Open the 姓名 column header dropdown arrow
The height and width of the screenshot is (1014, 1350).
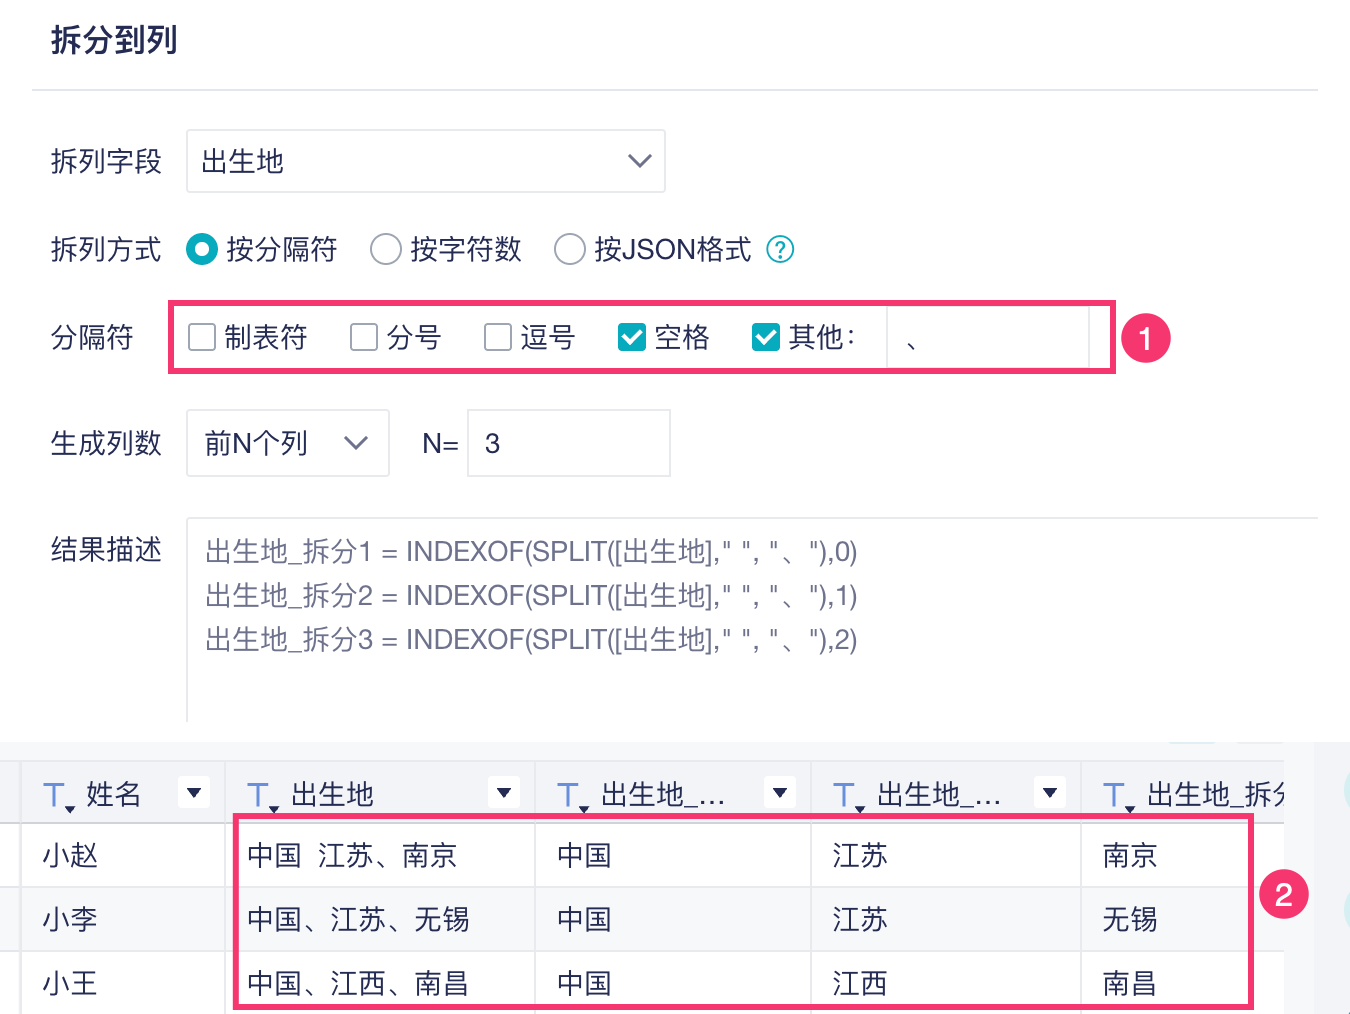(194, 793)
